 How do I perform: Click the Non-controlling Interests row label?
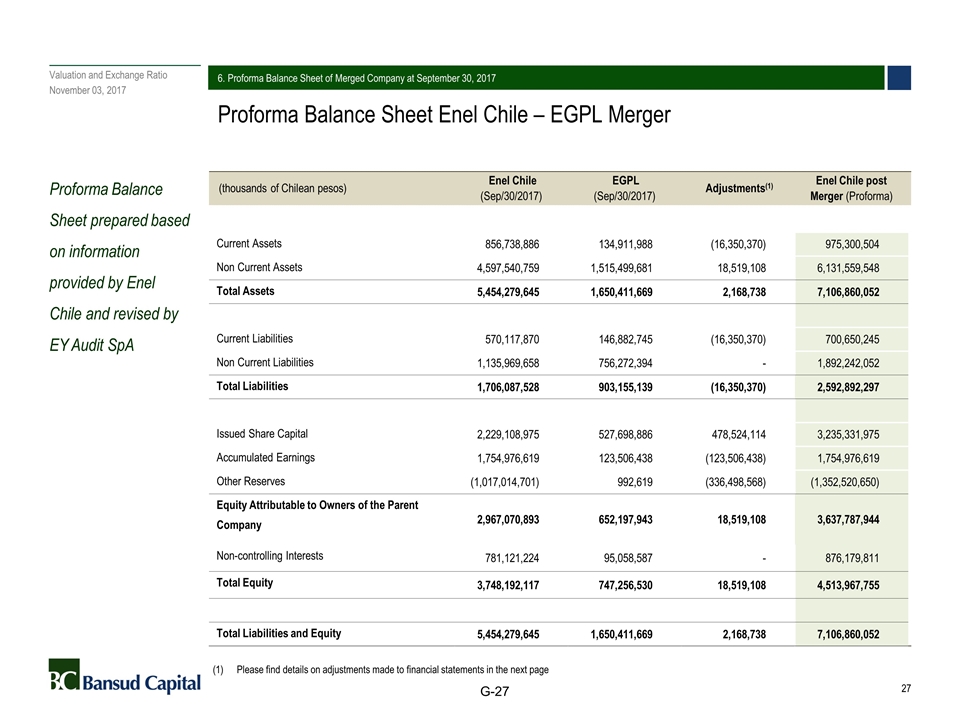(269, 555)
